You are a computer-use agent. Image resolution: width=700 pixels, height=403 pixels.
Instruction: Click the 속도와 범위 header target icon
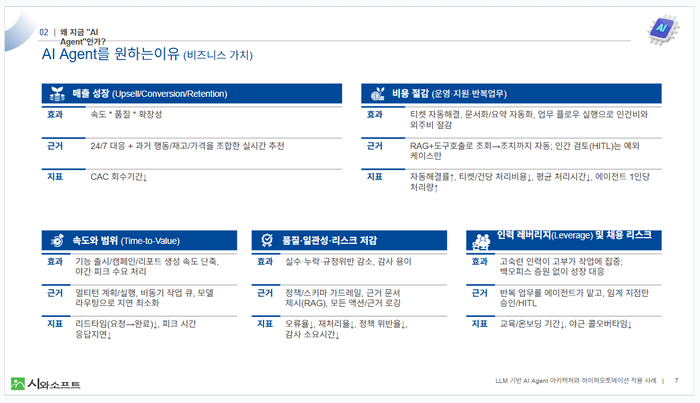(57, 241)
